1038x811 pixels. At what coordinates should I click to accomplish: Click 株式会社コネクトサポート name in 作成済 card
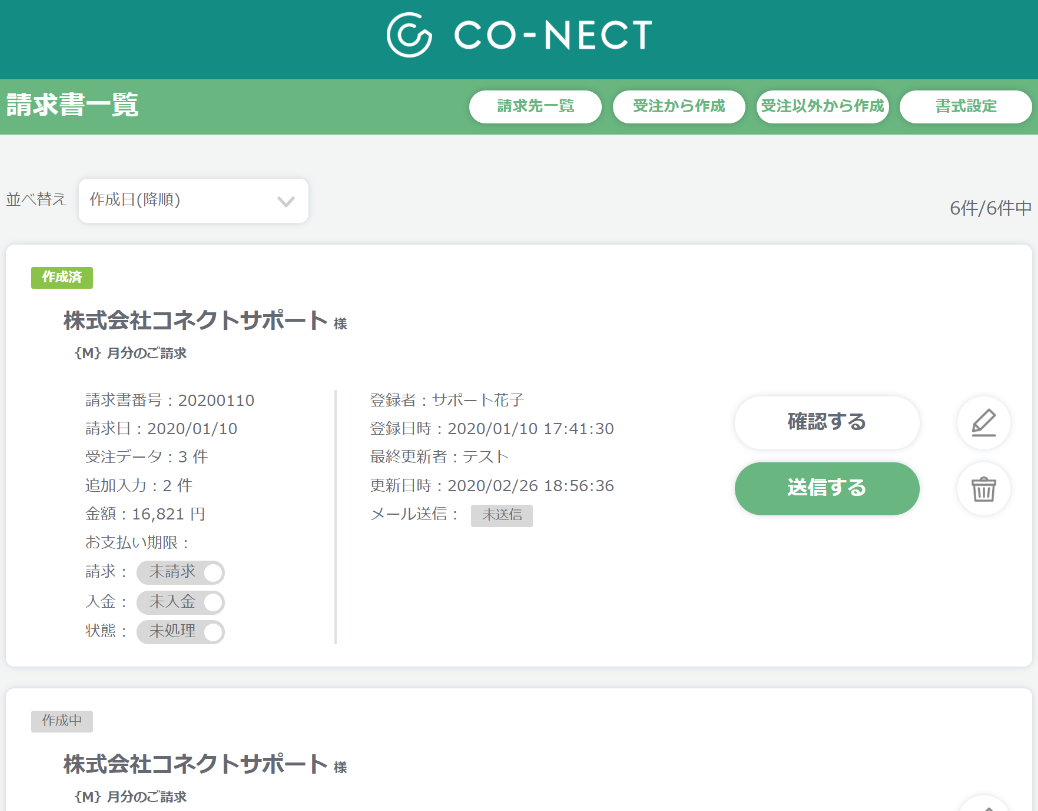click(x=195, y=320)
